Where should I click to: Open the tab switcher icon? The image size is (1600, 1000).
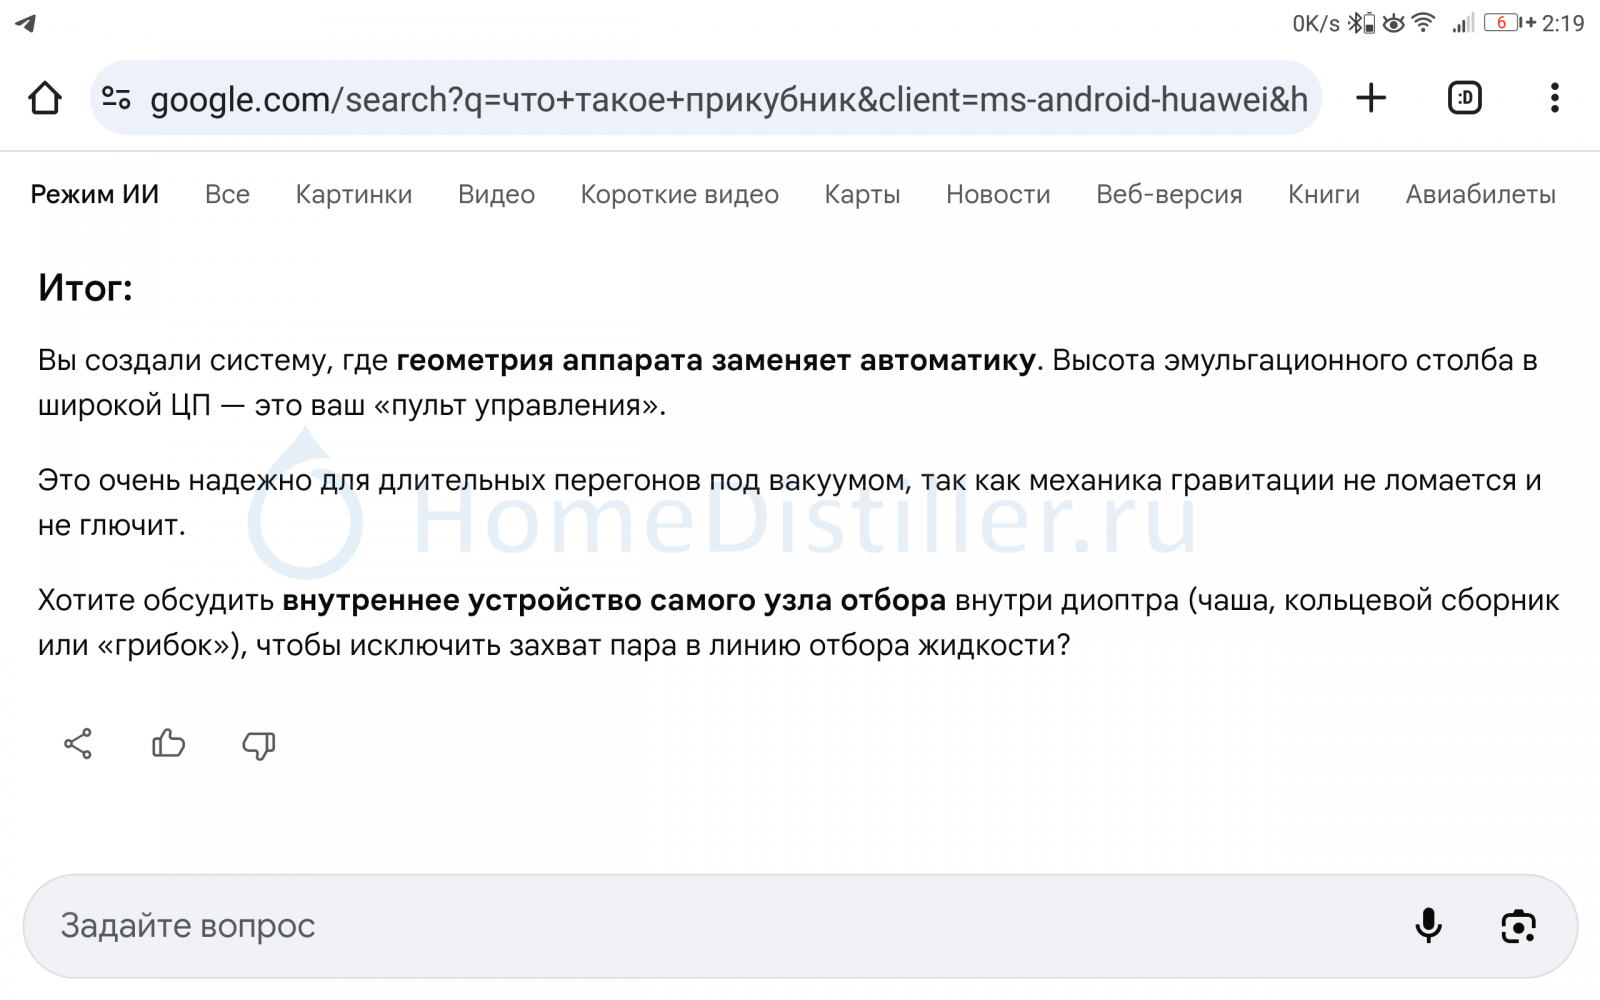1465,98
